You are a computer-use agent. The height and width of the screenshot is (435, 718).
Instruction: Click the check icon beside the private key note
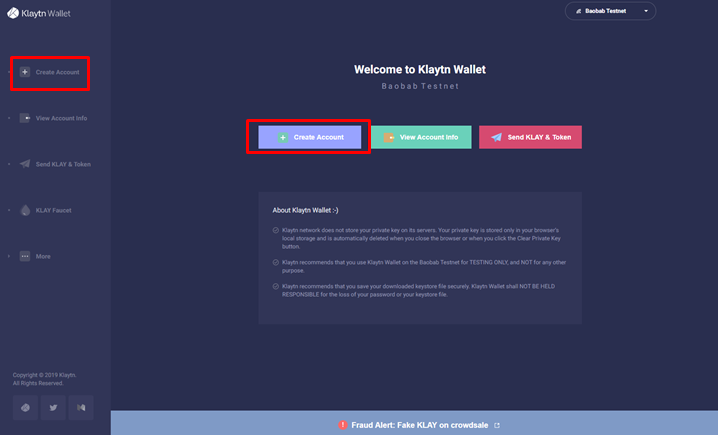[x=276, y=230]
